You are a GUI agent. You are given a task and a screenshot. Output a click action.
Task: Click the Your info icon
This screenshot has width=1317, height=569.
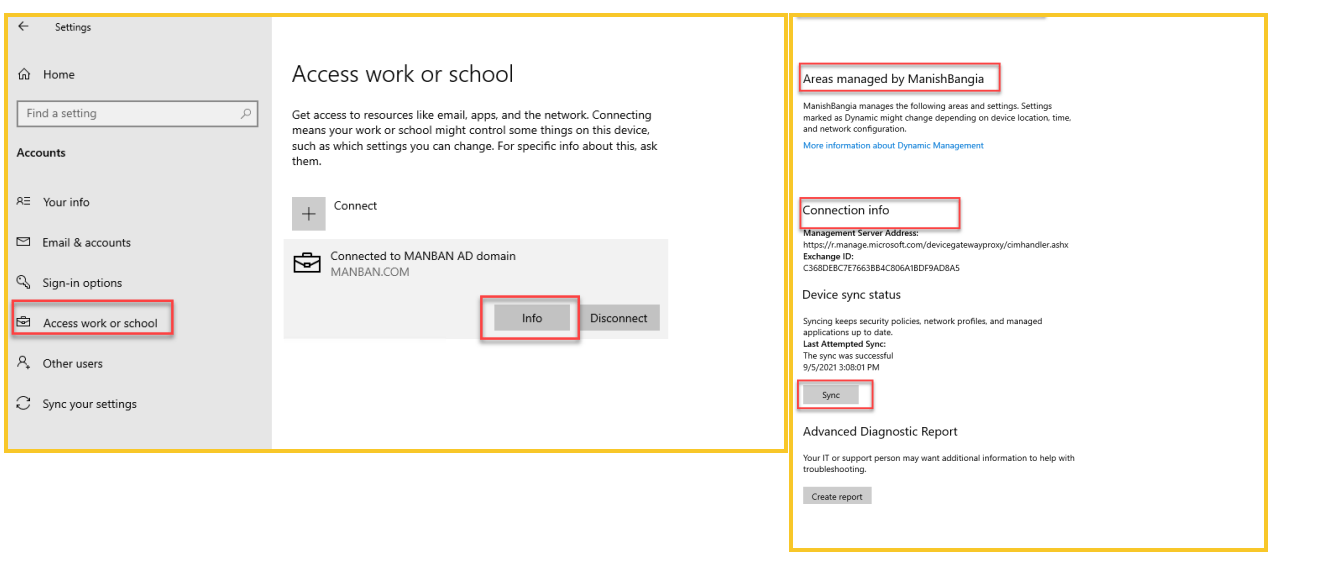click(24, 202)
